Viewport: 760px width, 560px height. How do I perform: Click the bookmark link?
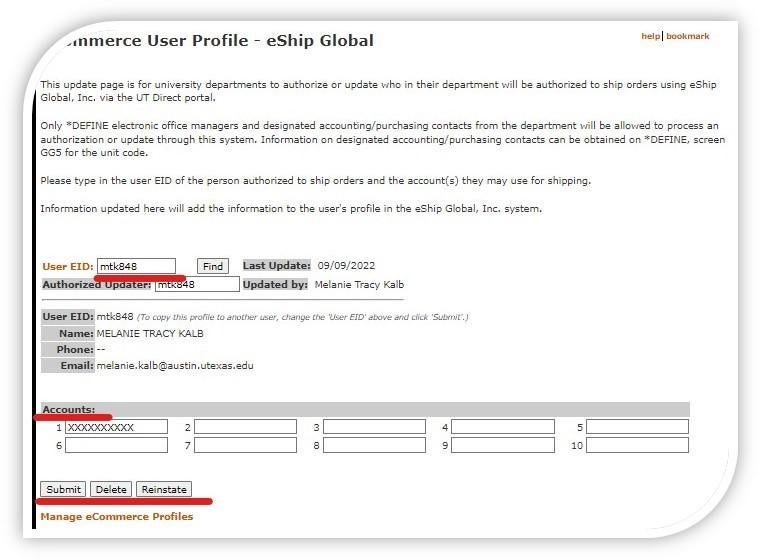[687, 36]
